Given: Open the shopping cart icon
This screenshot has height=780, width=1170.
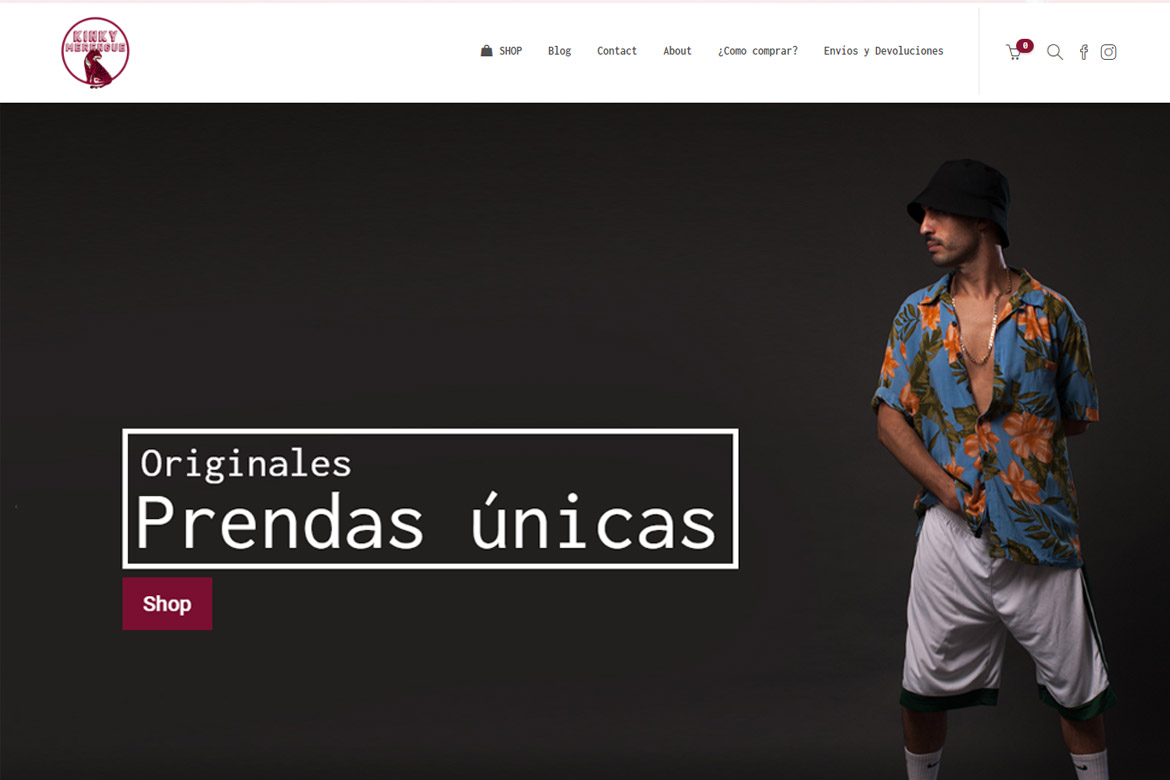Looking at the screenshot, I should click(x=1013, y=52).
